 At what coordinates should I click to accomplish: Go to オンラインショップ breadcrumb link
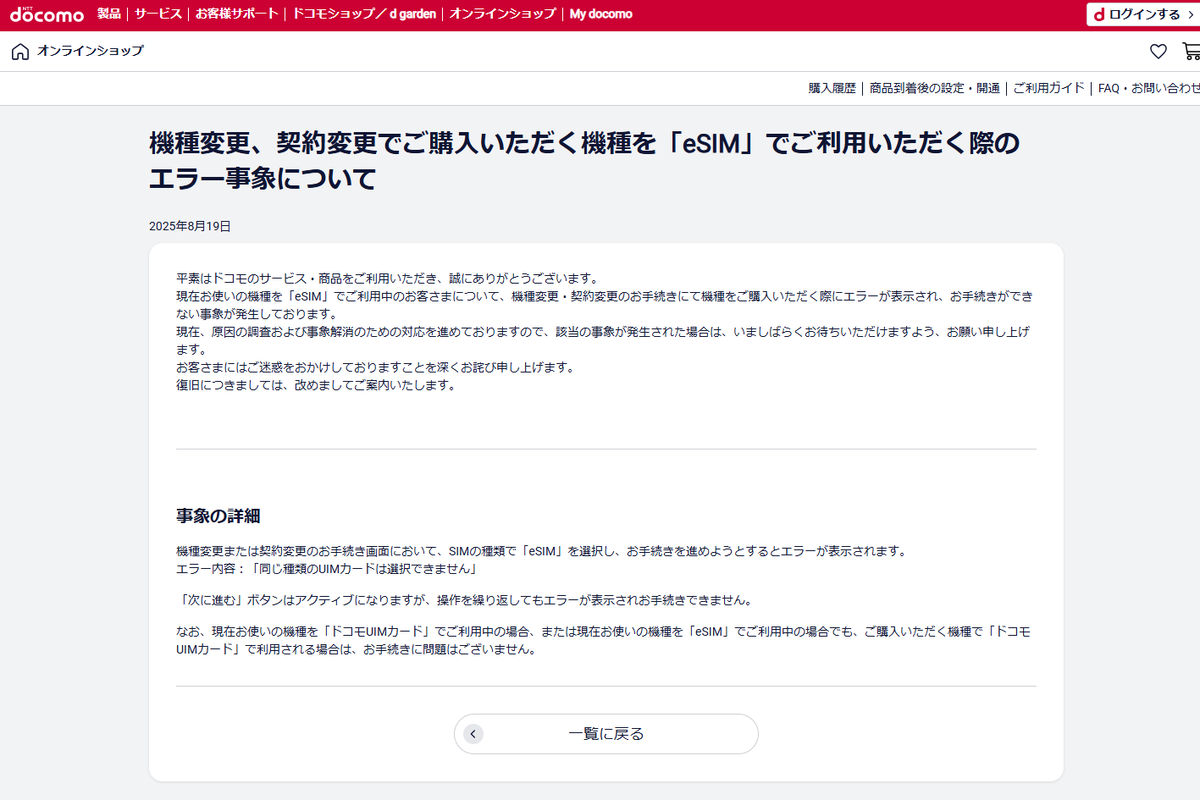point(90,51)
